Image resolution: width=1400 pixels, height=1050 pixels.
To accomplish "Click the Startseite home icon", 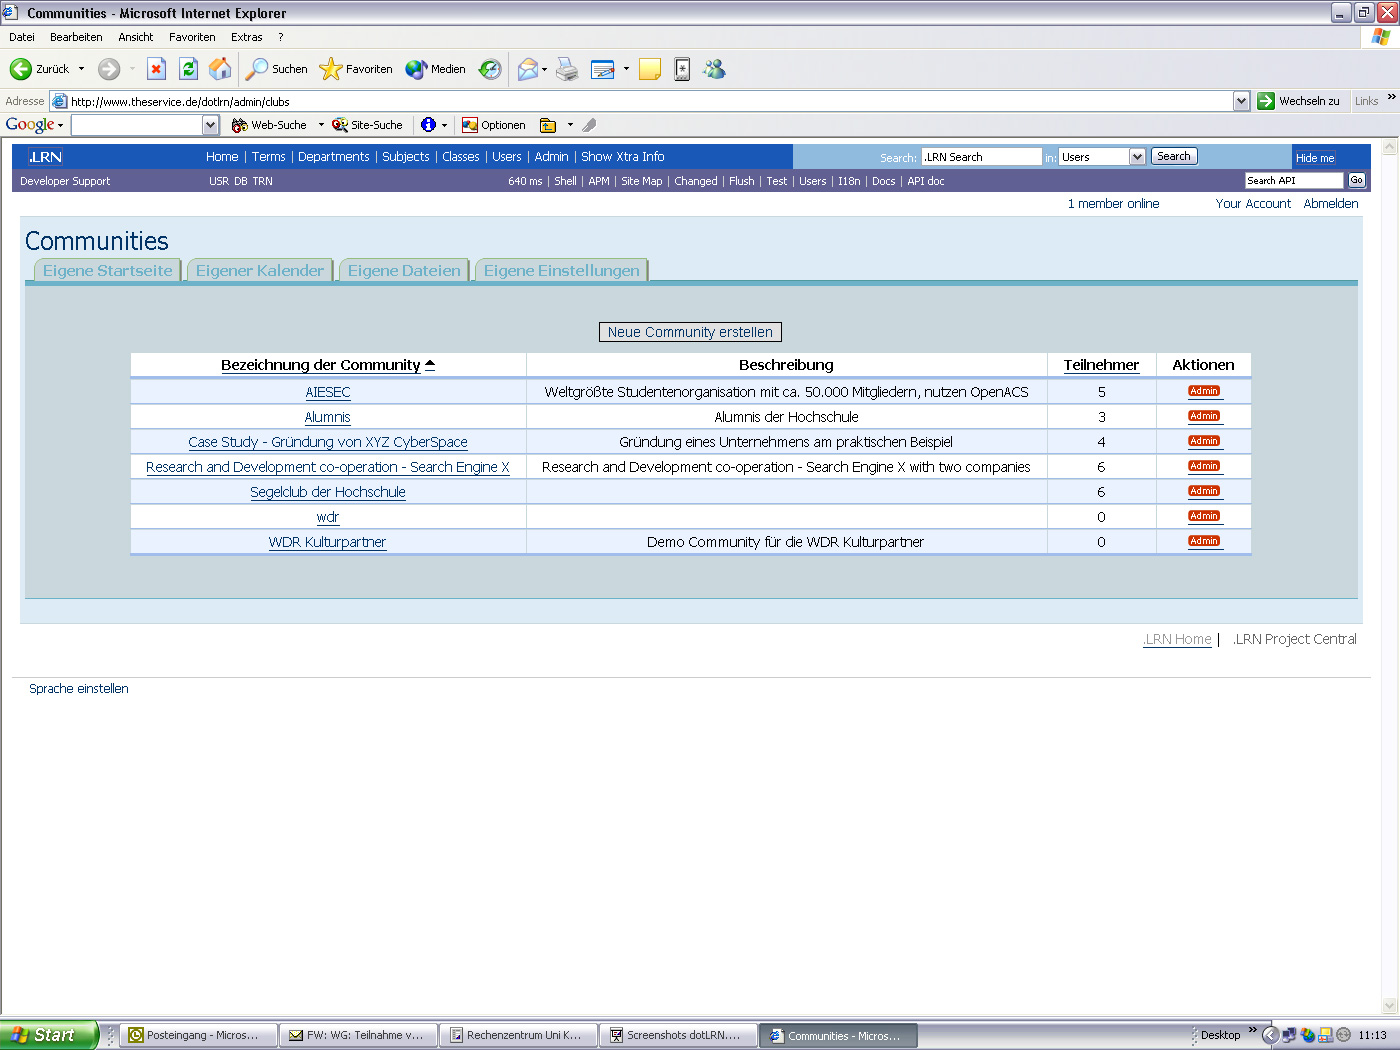I will click(219, 69).
